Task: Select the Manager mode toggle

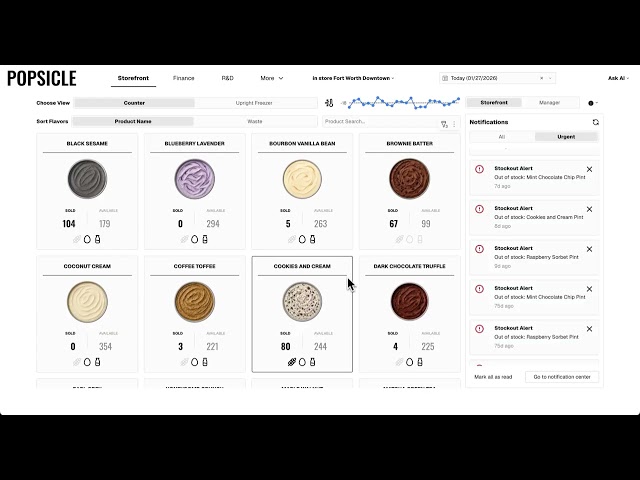Action: coord(549,102)
